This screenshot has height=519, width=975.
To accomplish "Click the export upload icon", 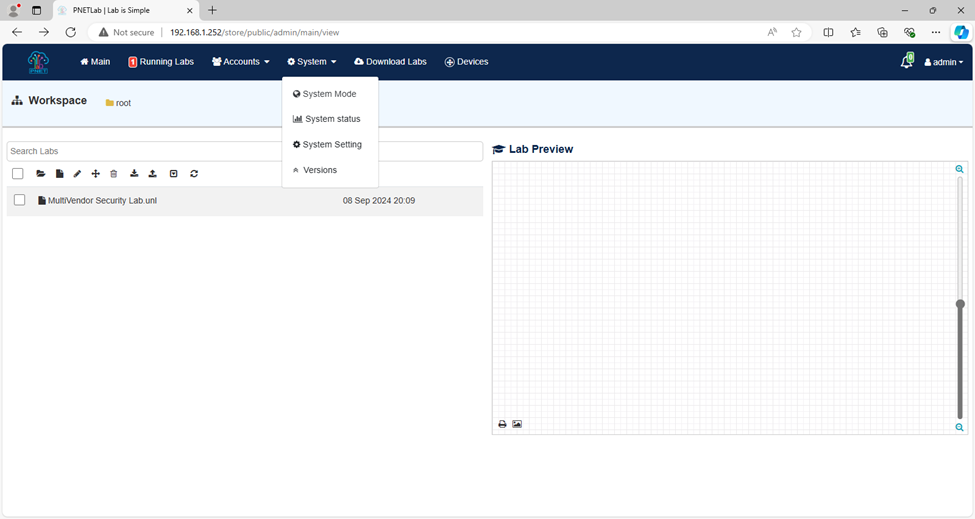I will point(152,173).
